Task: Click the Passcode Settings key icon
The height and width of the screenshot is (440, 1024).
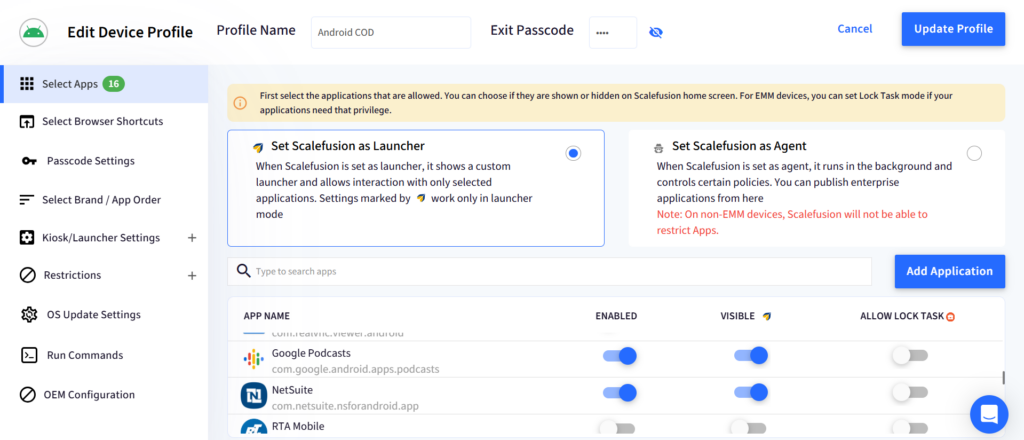Action: tap(29, 161)
